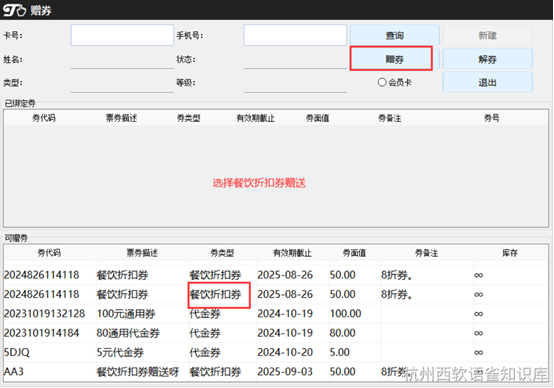Select coupon code 20231019132128

coord(45,313)
